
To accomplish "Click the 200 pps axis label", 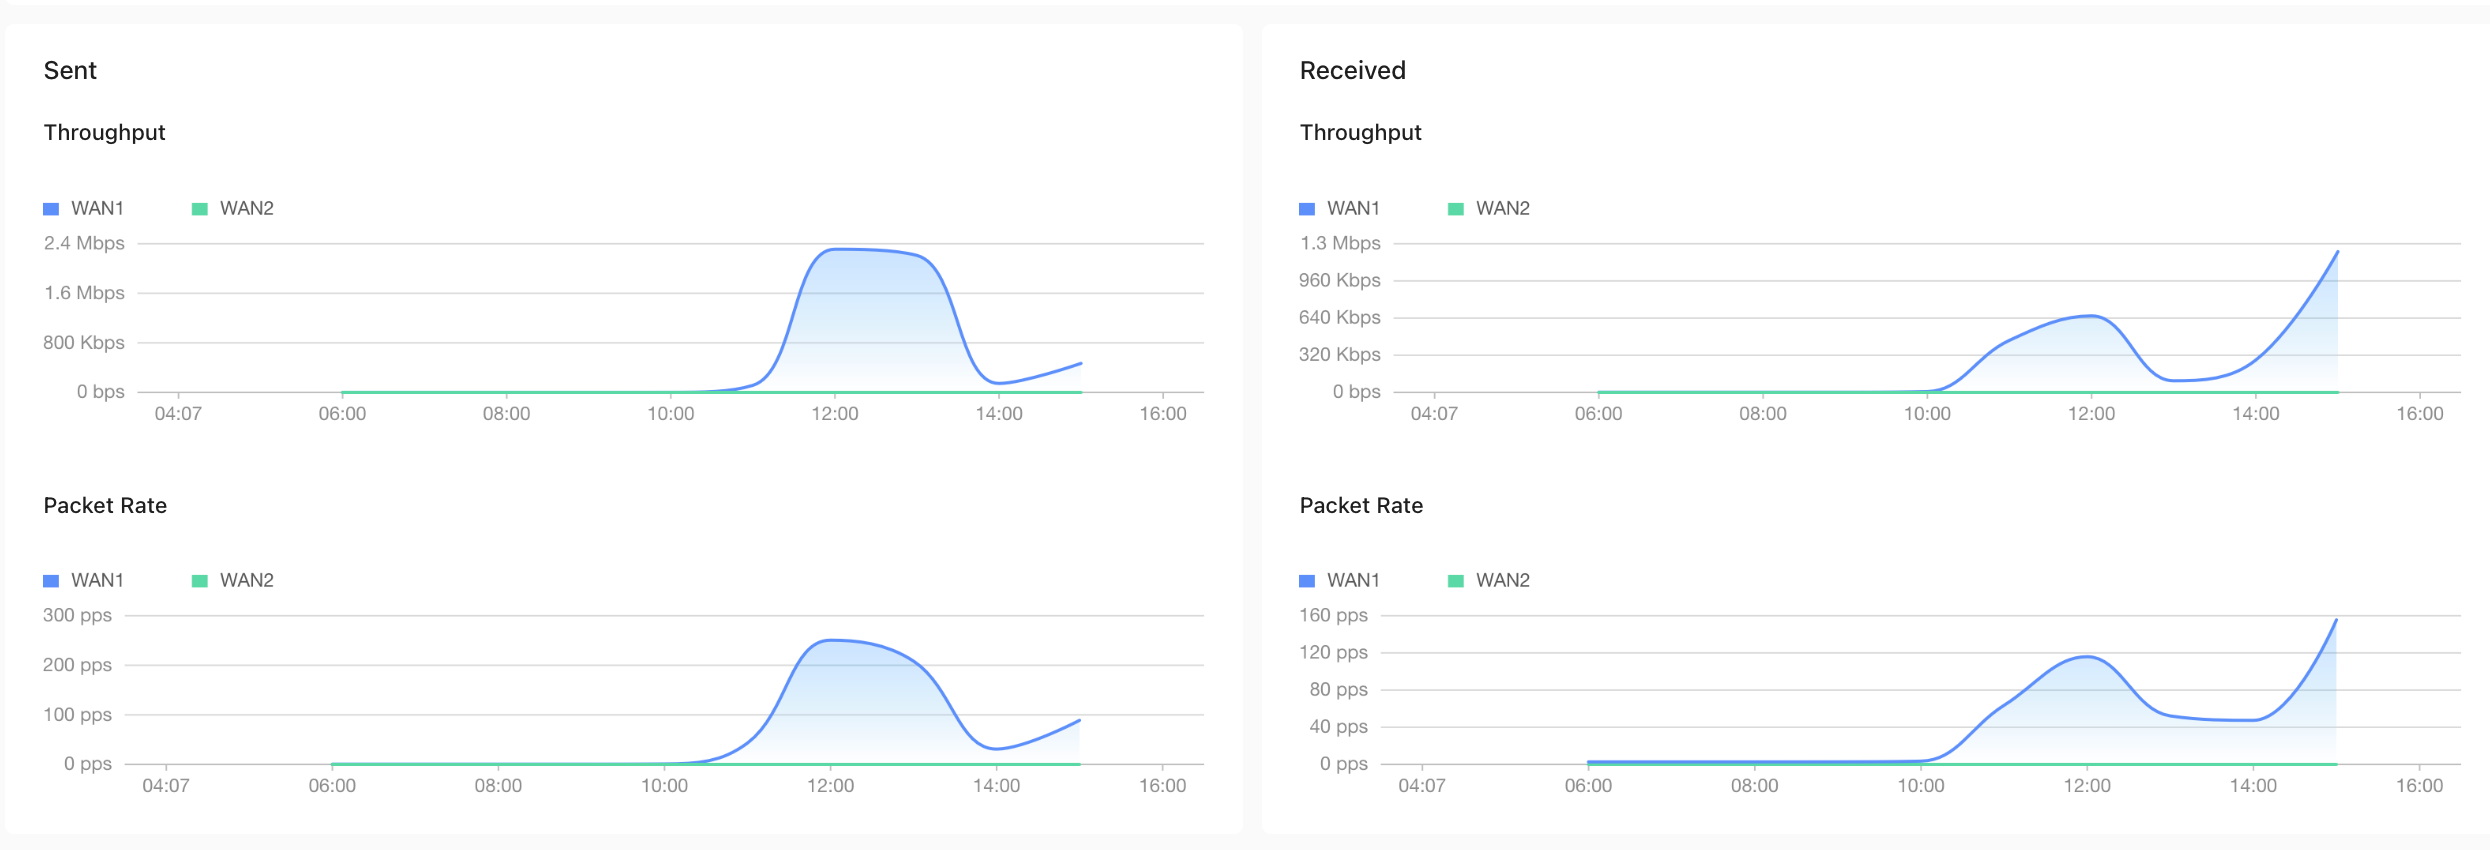I will [x=77, y=665].
